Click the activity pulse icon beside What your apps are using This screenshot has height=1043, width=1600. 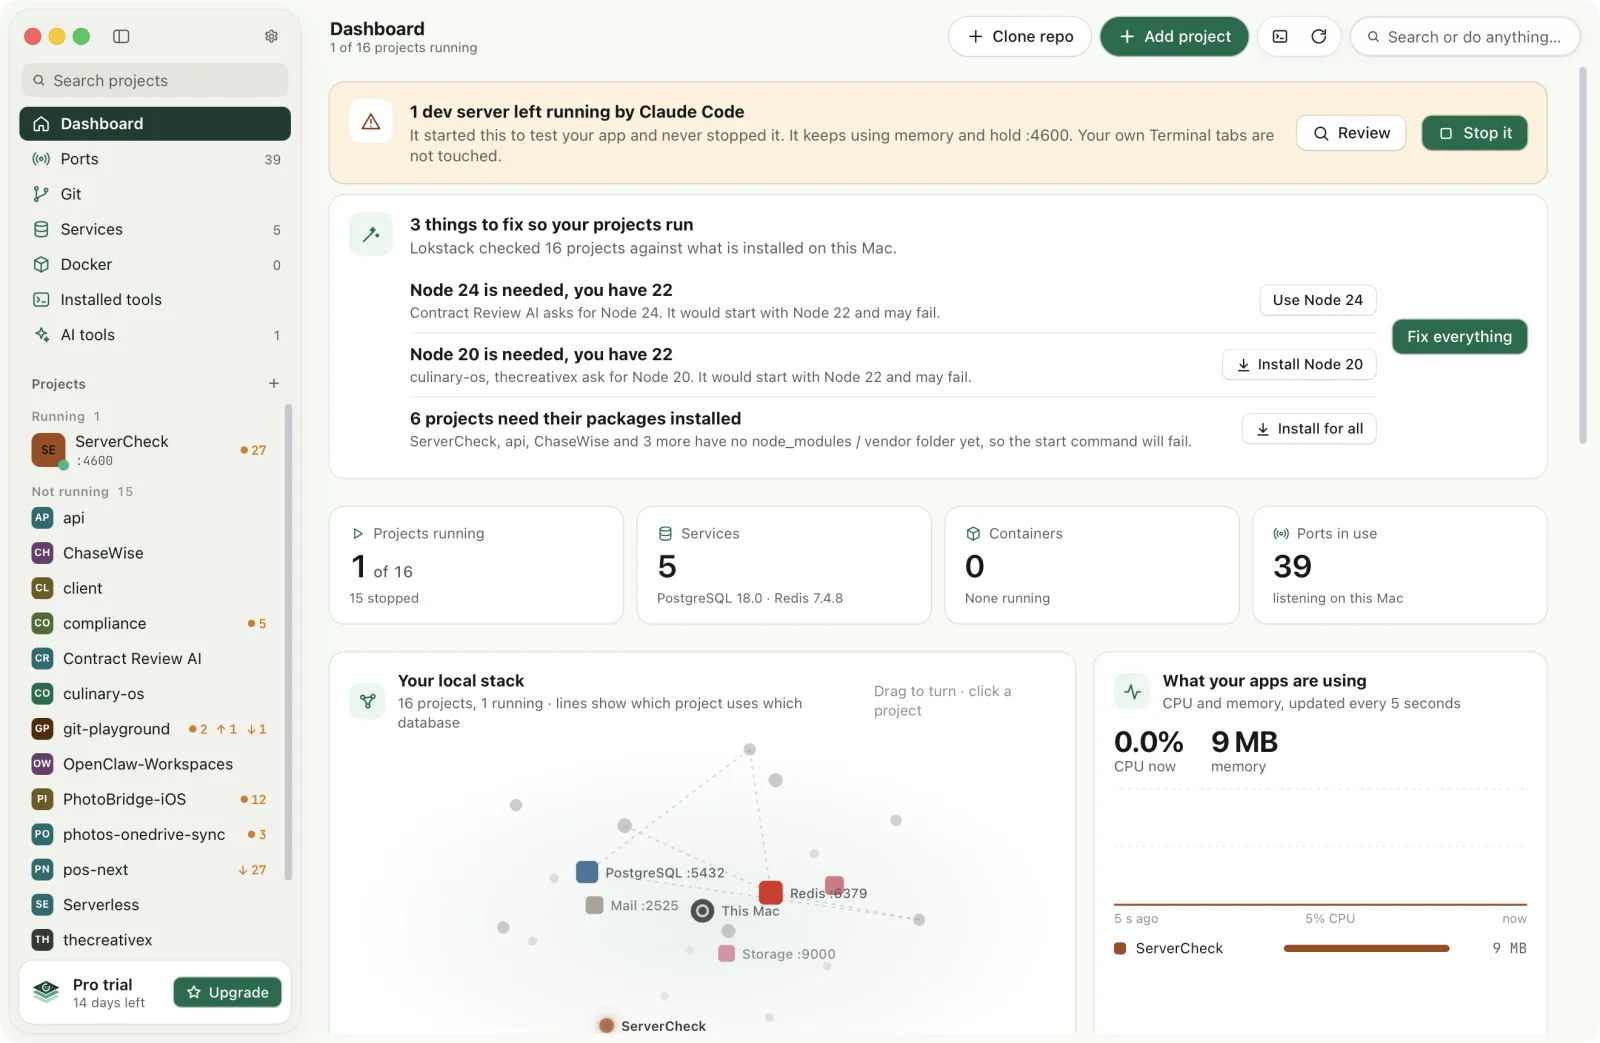[1133, 691]
